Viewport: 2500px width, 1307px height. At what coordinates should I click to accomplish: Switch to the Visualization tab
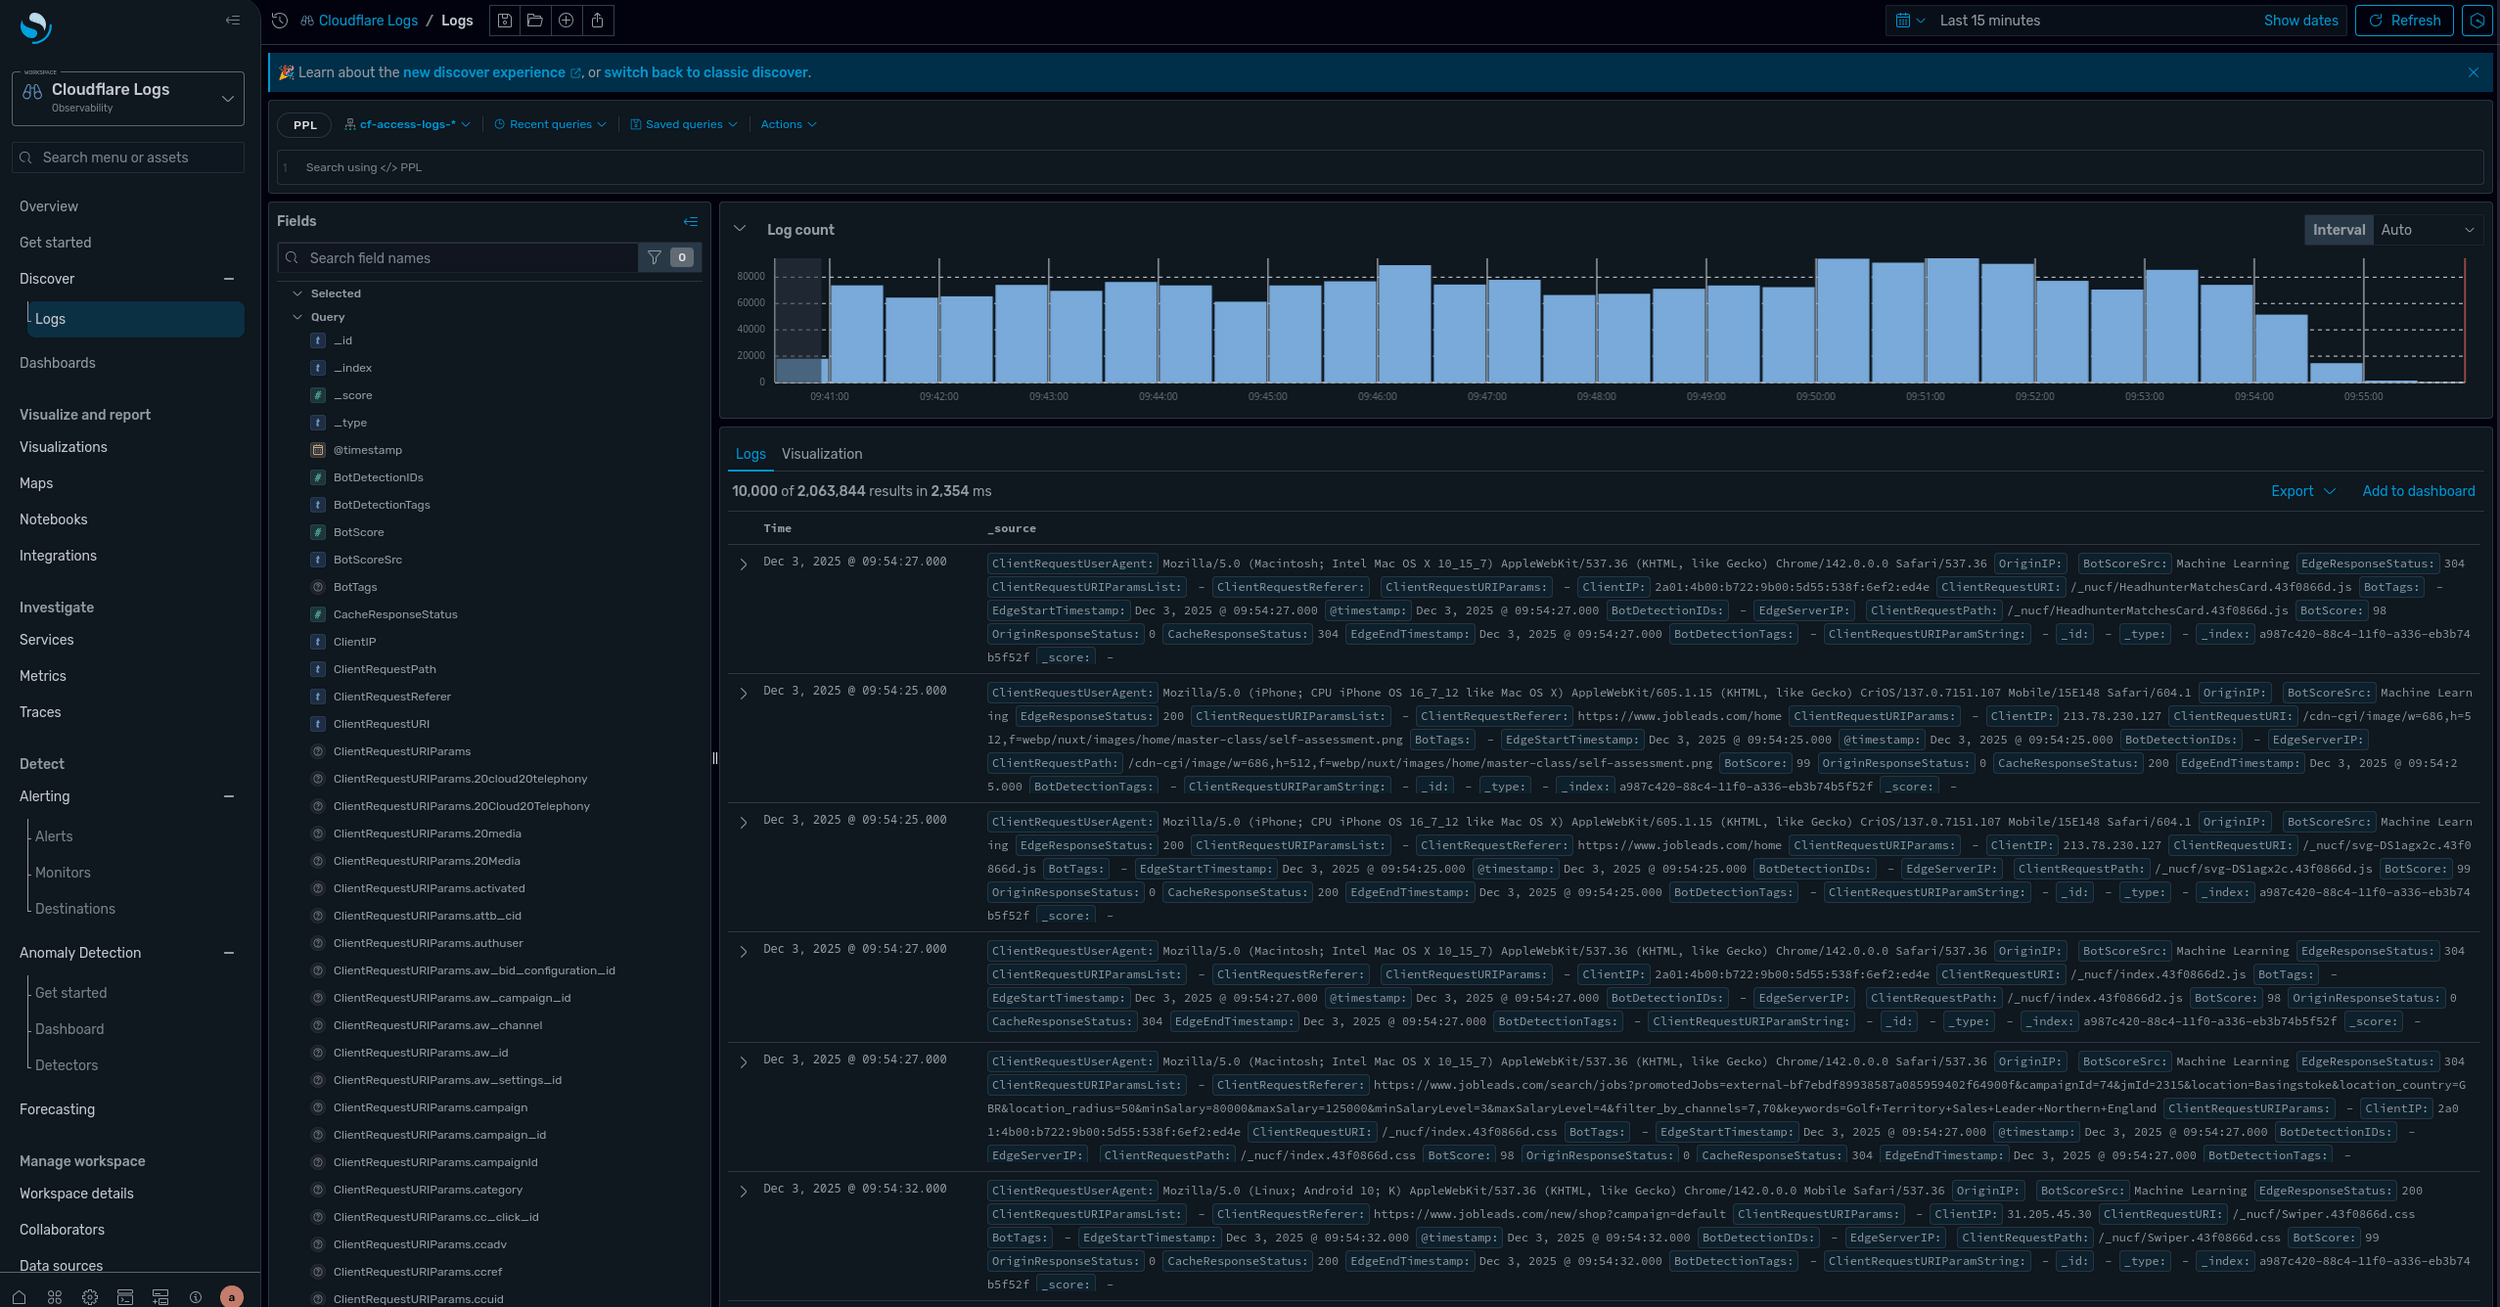[x=821, y=454]
